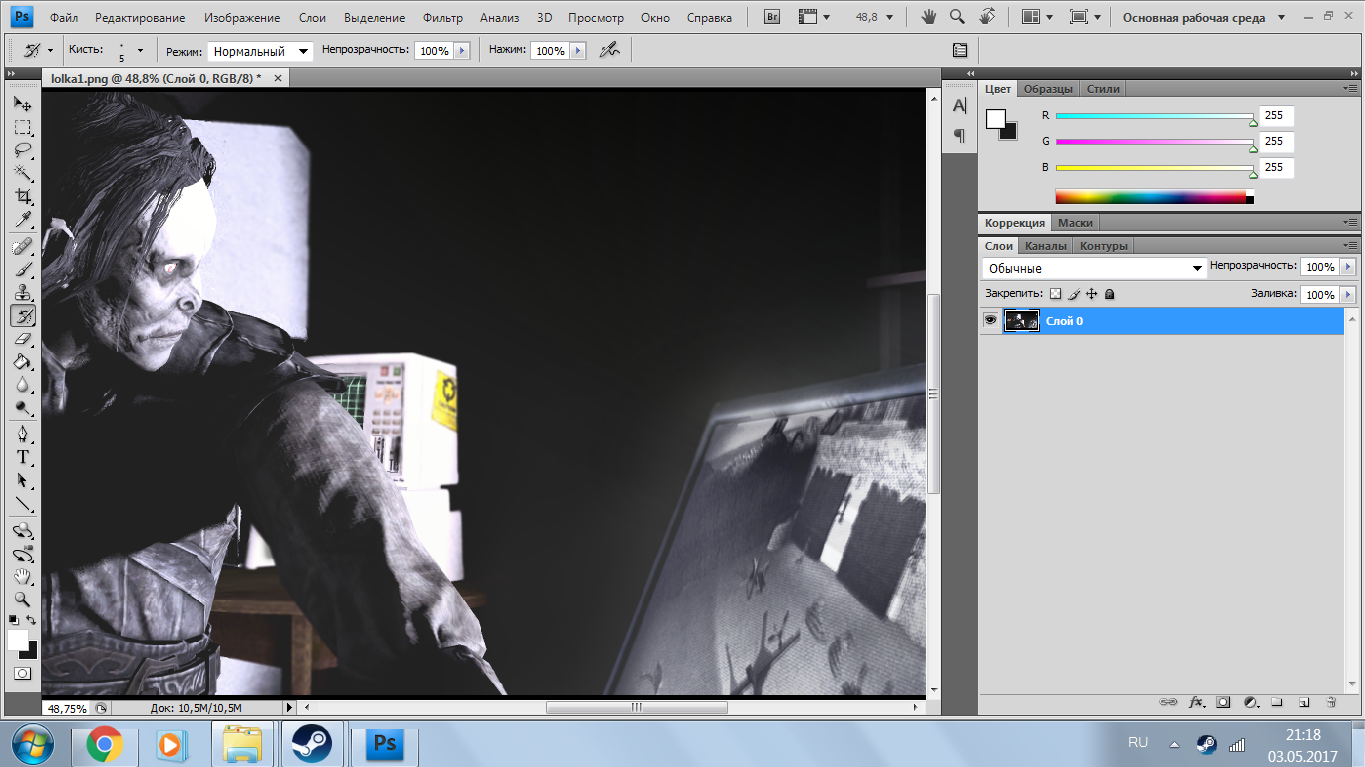Select the History Brush tool
This screenshot has width=1365, height=767.
click(x=22, y=316)
